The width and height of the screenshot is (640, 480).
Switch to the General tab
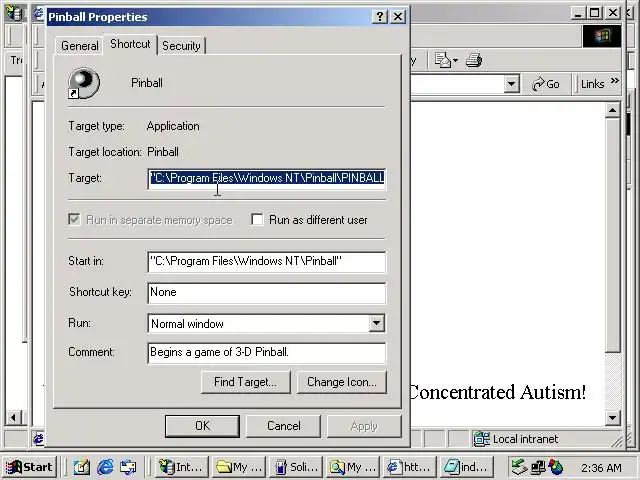tap(79, 46)
